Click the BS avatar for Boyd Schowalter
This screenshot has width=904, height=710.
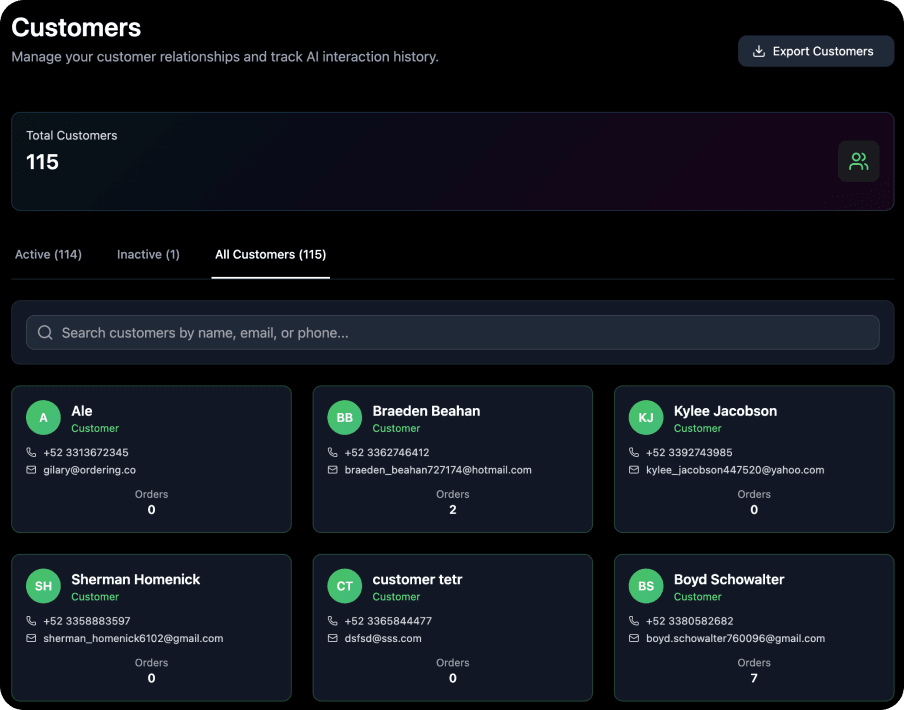[x=645, y=586]
